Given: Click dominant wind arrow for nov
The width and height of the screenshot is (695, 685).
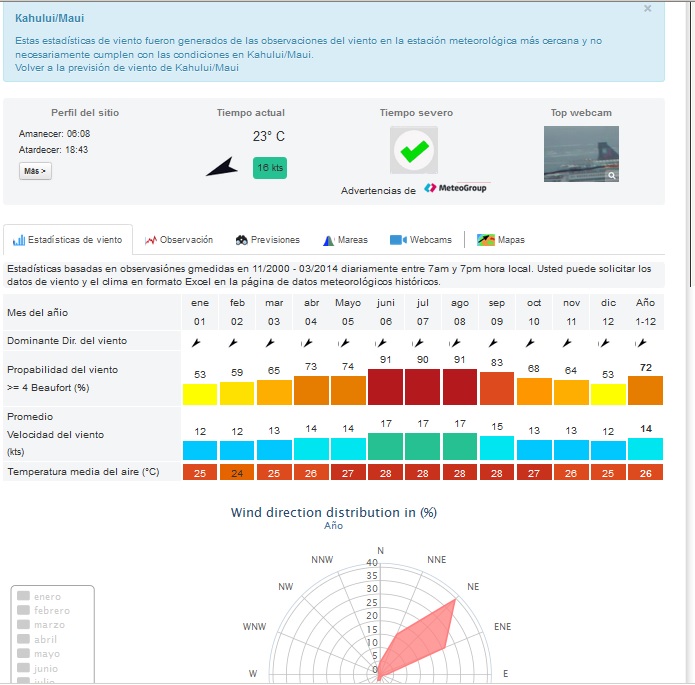Looking at the screenshot, I should click(x=567, y=343).
